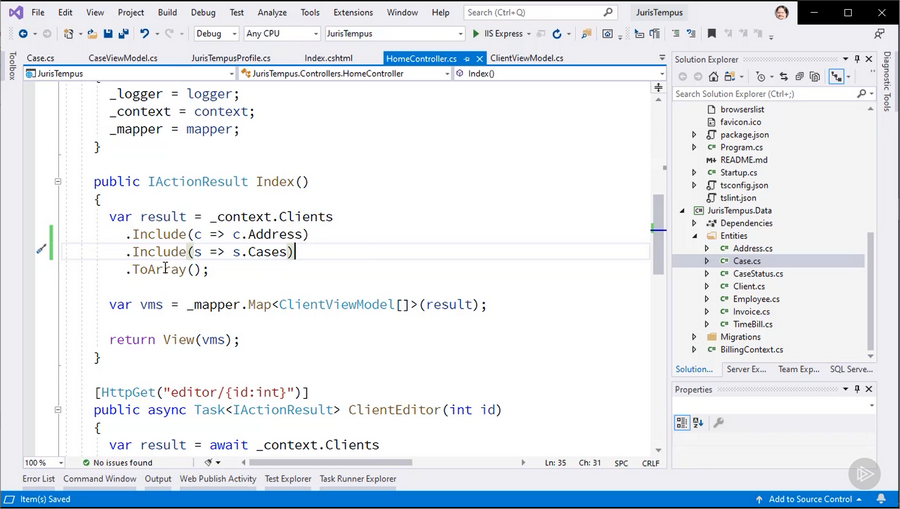The width and height of the screenshot is (900, 509).
Task: Pin the Solution Explorer panel
Action: (x=858, y=59)
